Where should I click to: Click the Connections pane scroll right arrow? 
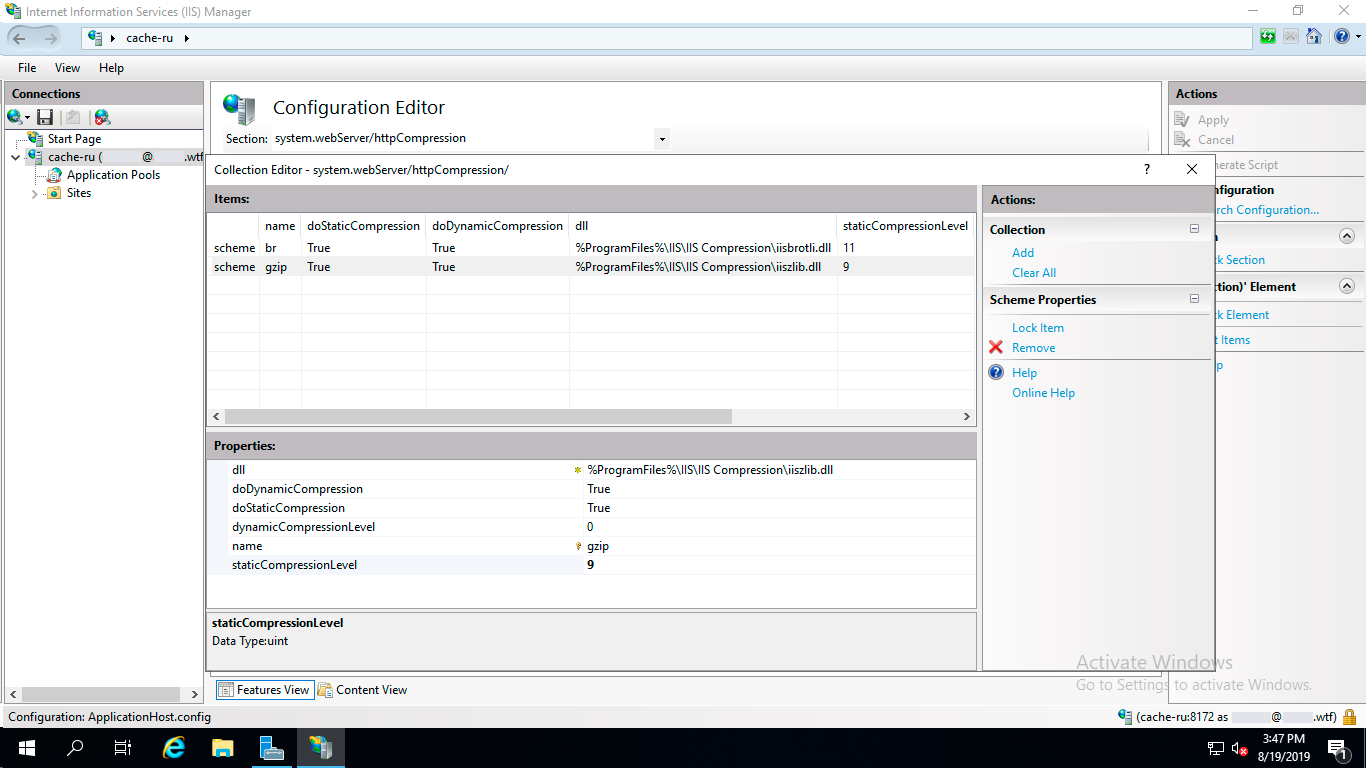click(195, 694)
